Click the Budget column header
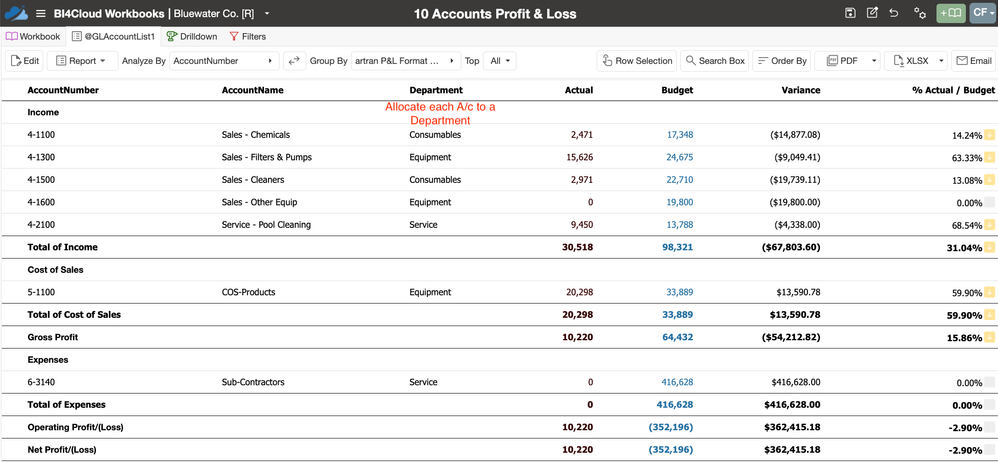Image resolution: width=998 pixels, height=462 pixels. [x=677, y=90]
